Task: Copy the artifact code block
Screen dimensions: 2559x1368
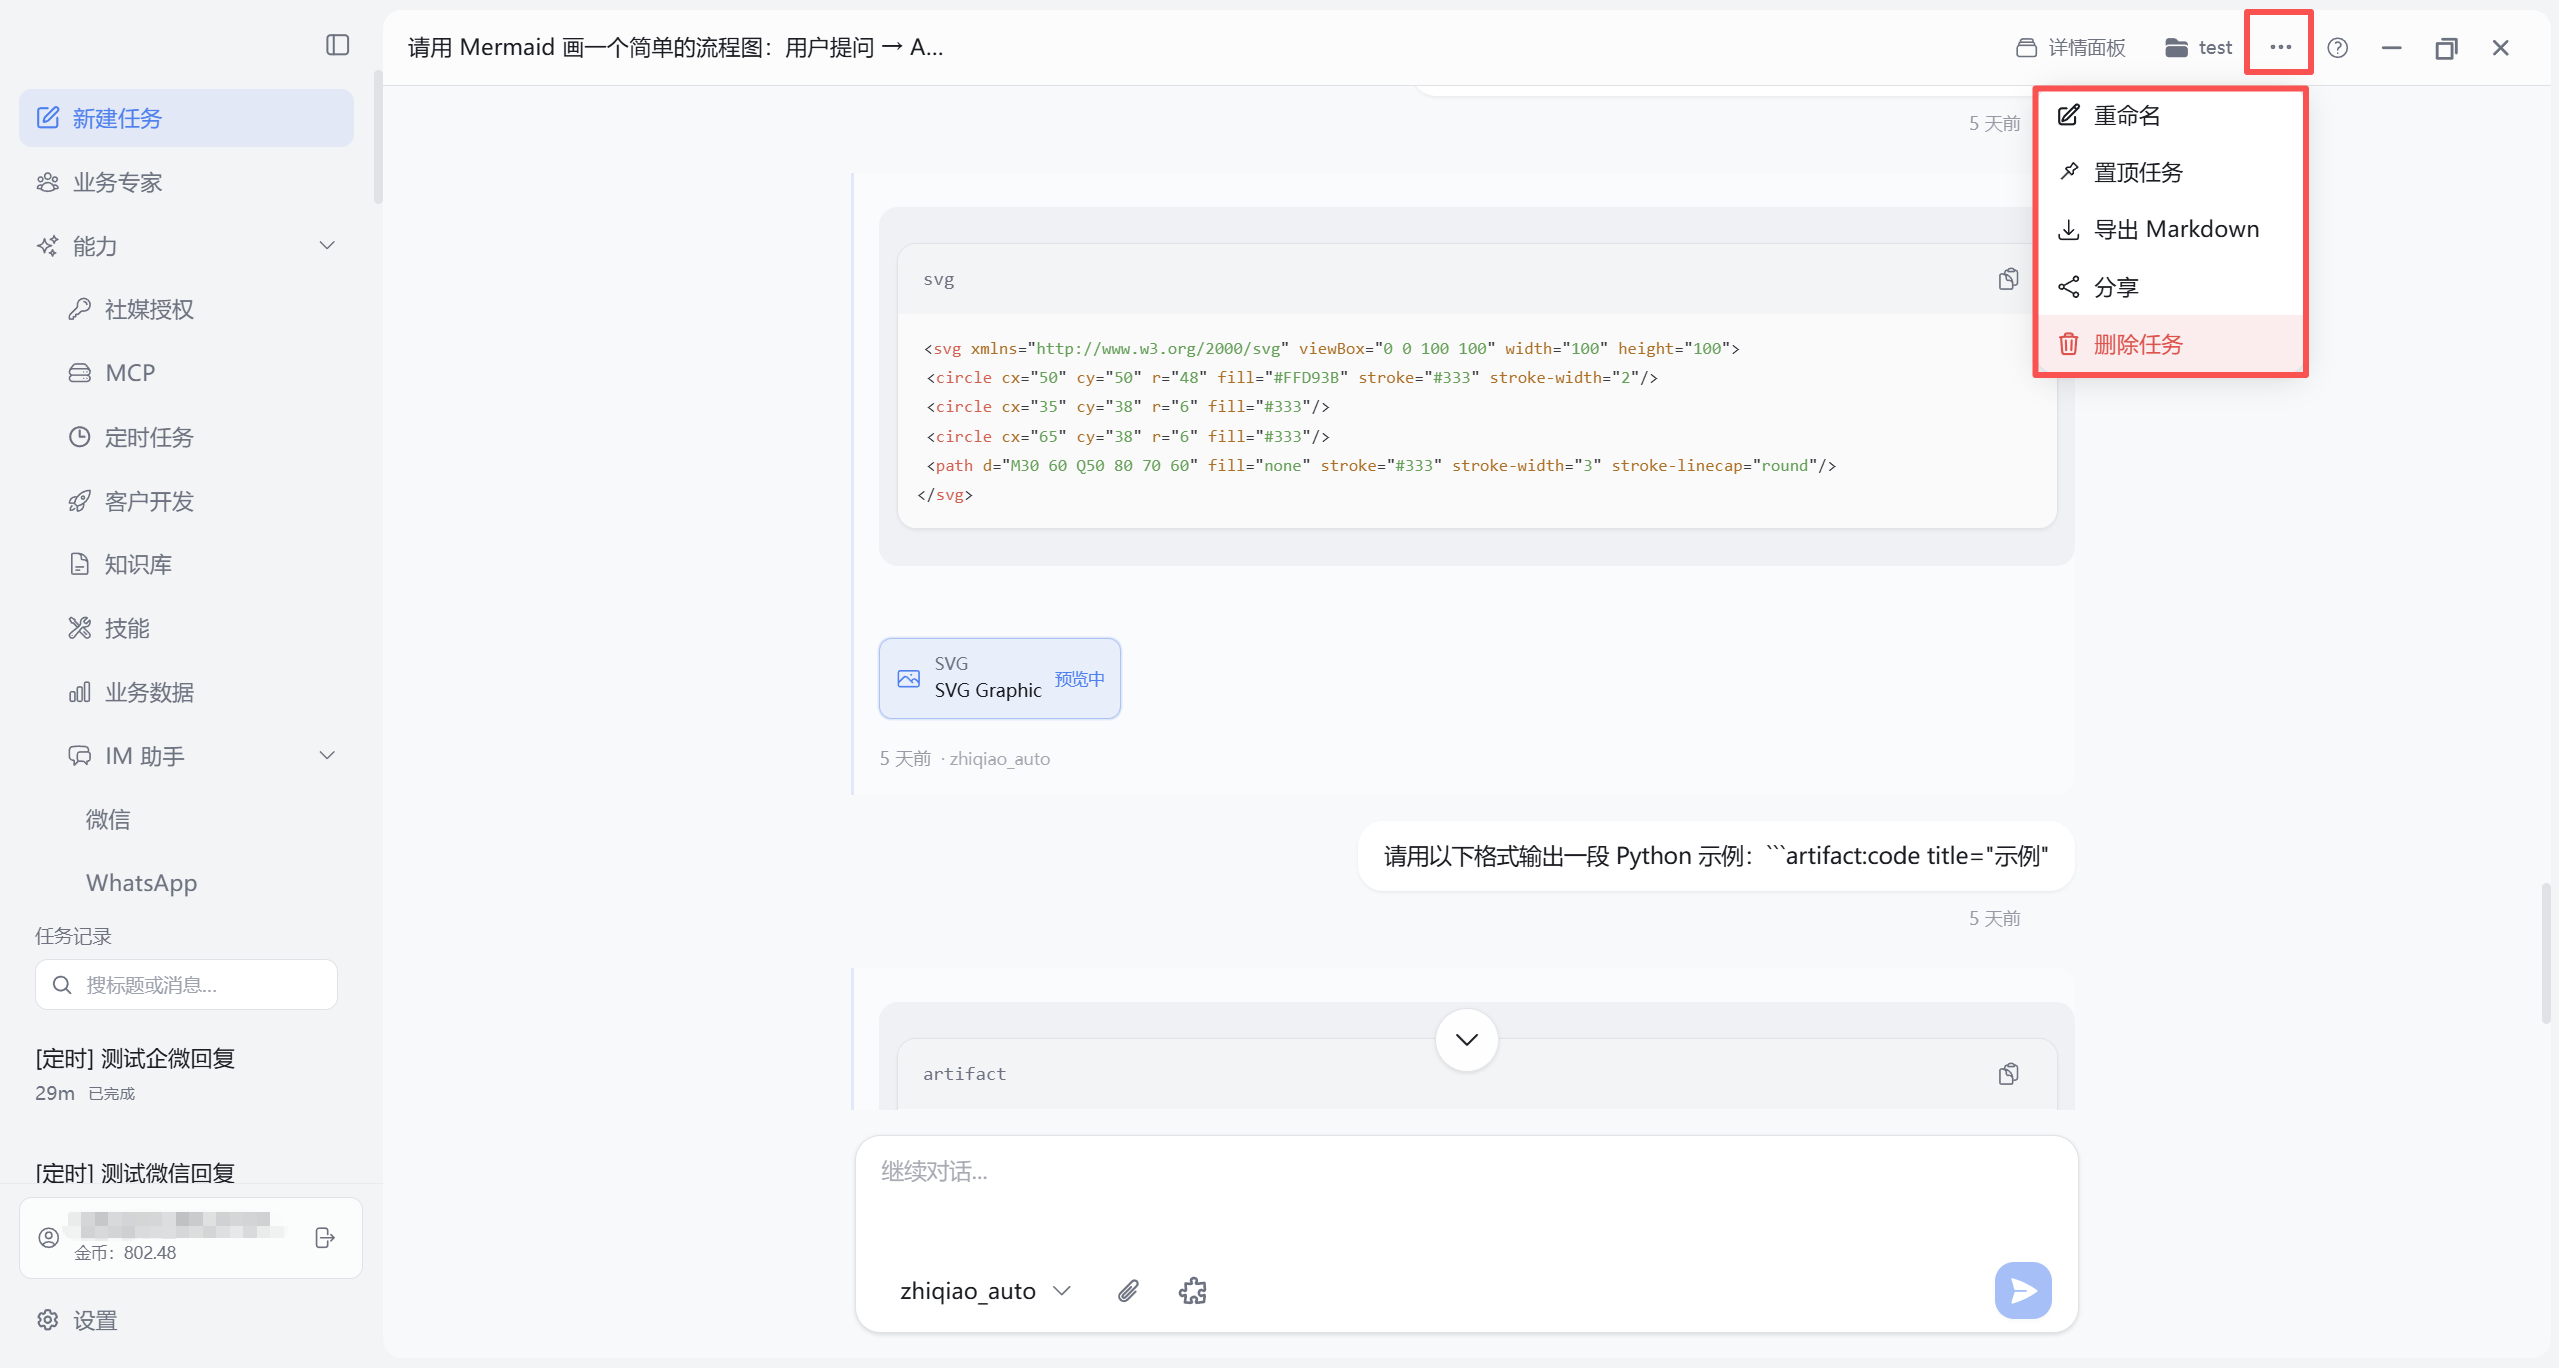Action: 2008,1074
